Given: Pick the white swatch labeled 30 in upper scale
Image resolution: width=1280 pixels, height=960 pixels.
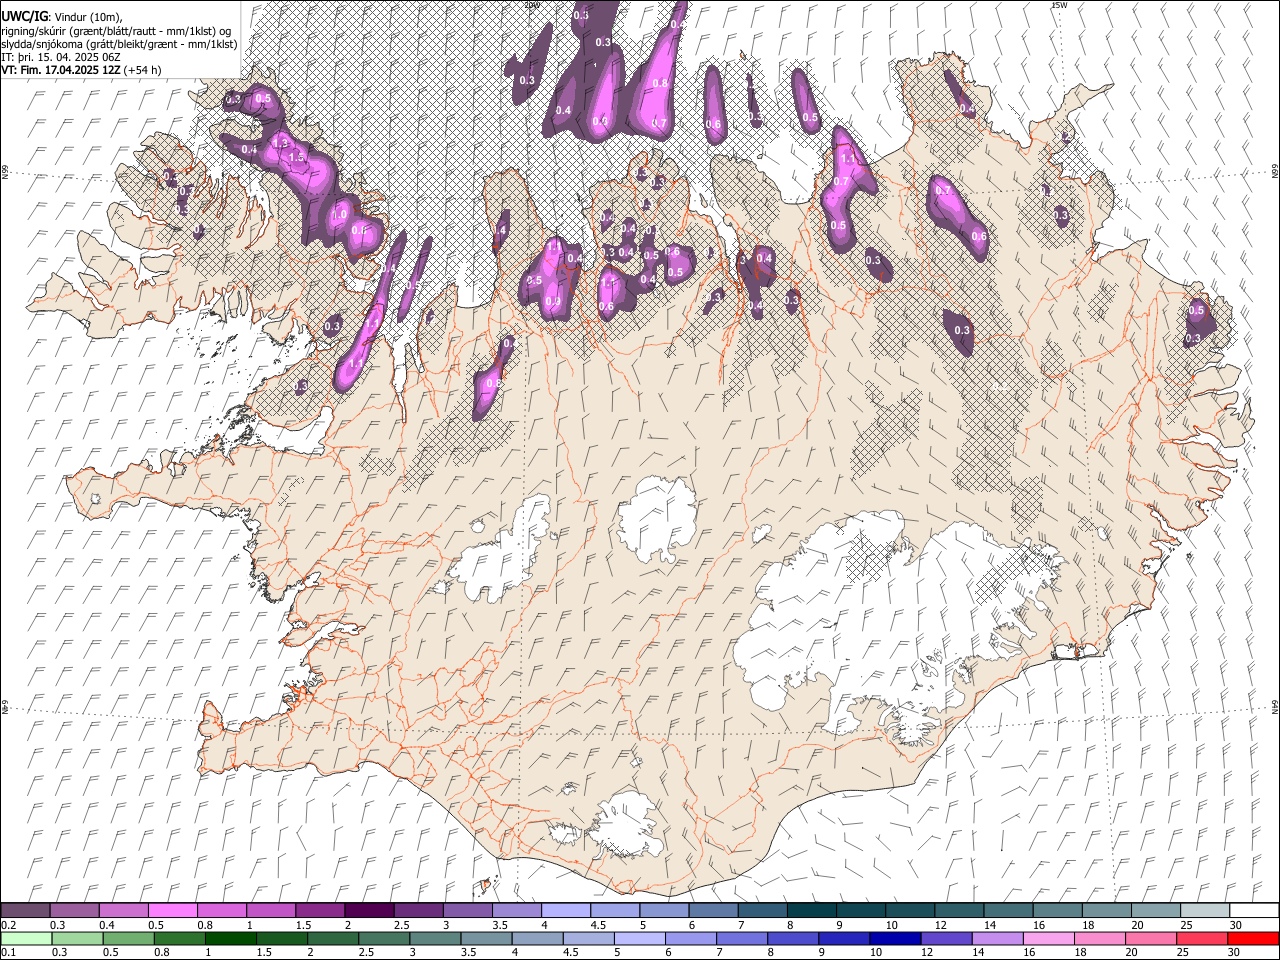Looking at the screenshot, I should tap(1254, 911).
